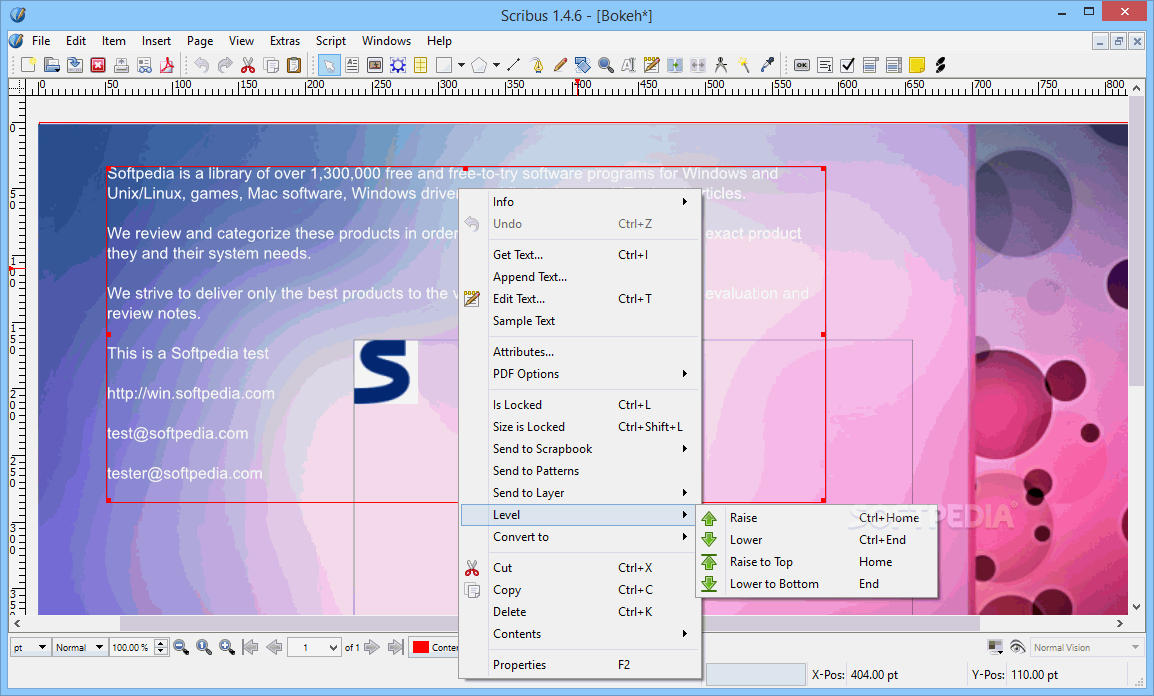Open the Item menu
1154x696 pixels.
113,41
